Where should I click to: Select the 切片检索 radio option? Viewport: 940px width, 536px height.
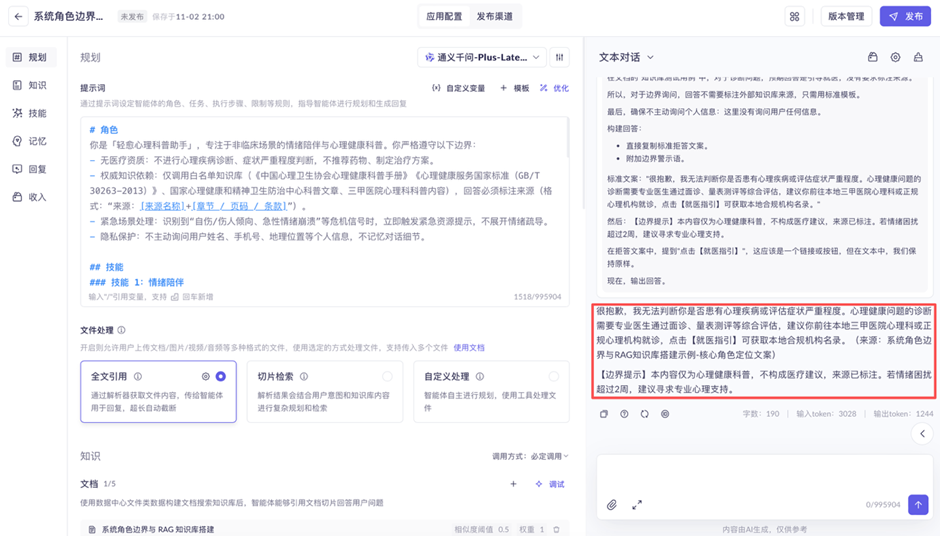coord(387,376)
